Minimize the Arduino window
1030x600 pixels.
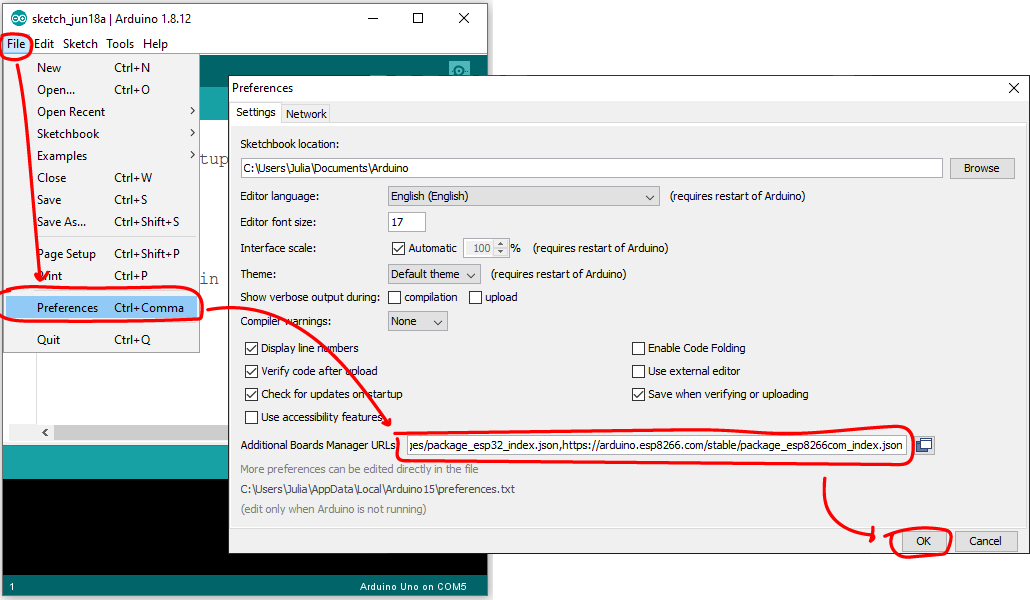372,18
